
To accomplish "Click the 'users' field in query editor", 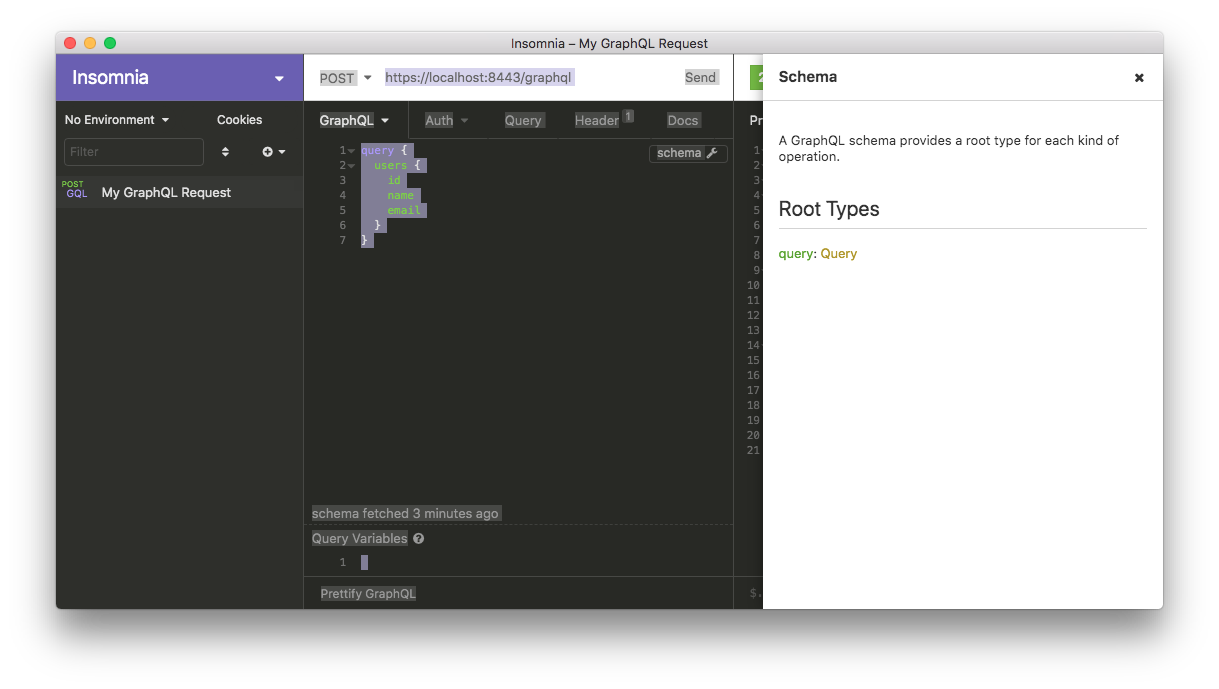I will pyautogui.click(x=391, y=166).
